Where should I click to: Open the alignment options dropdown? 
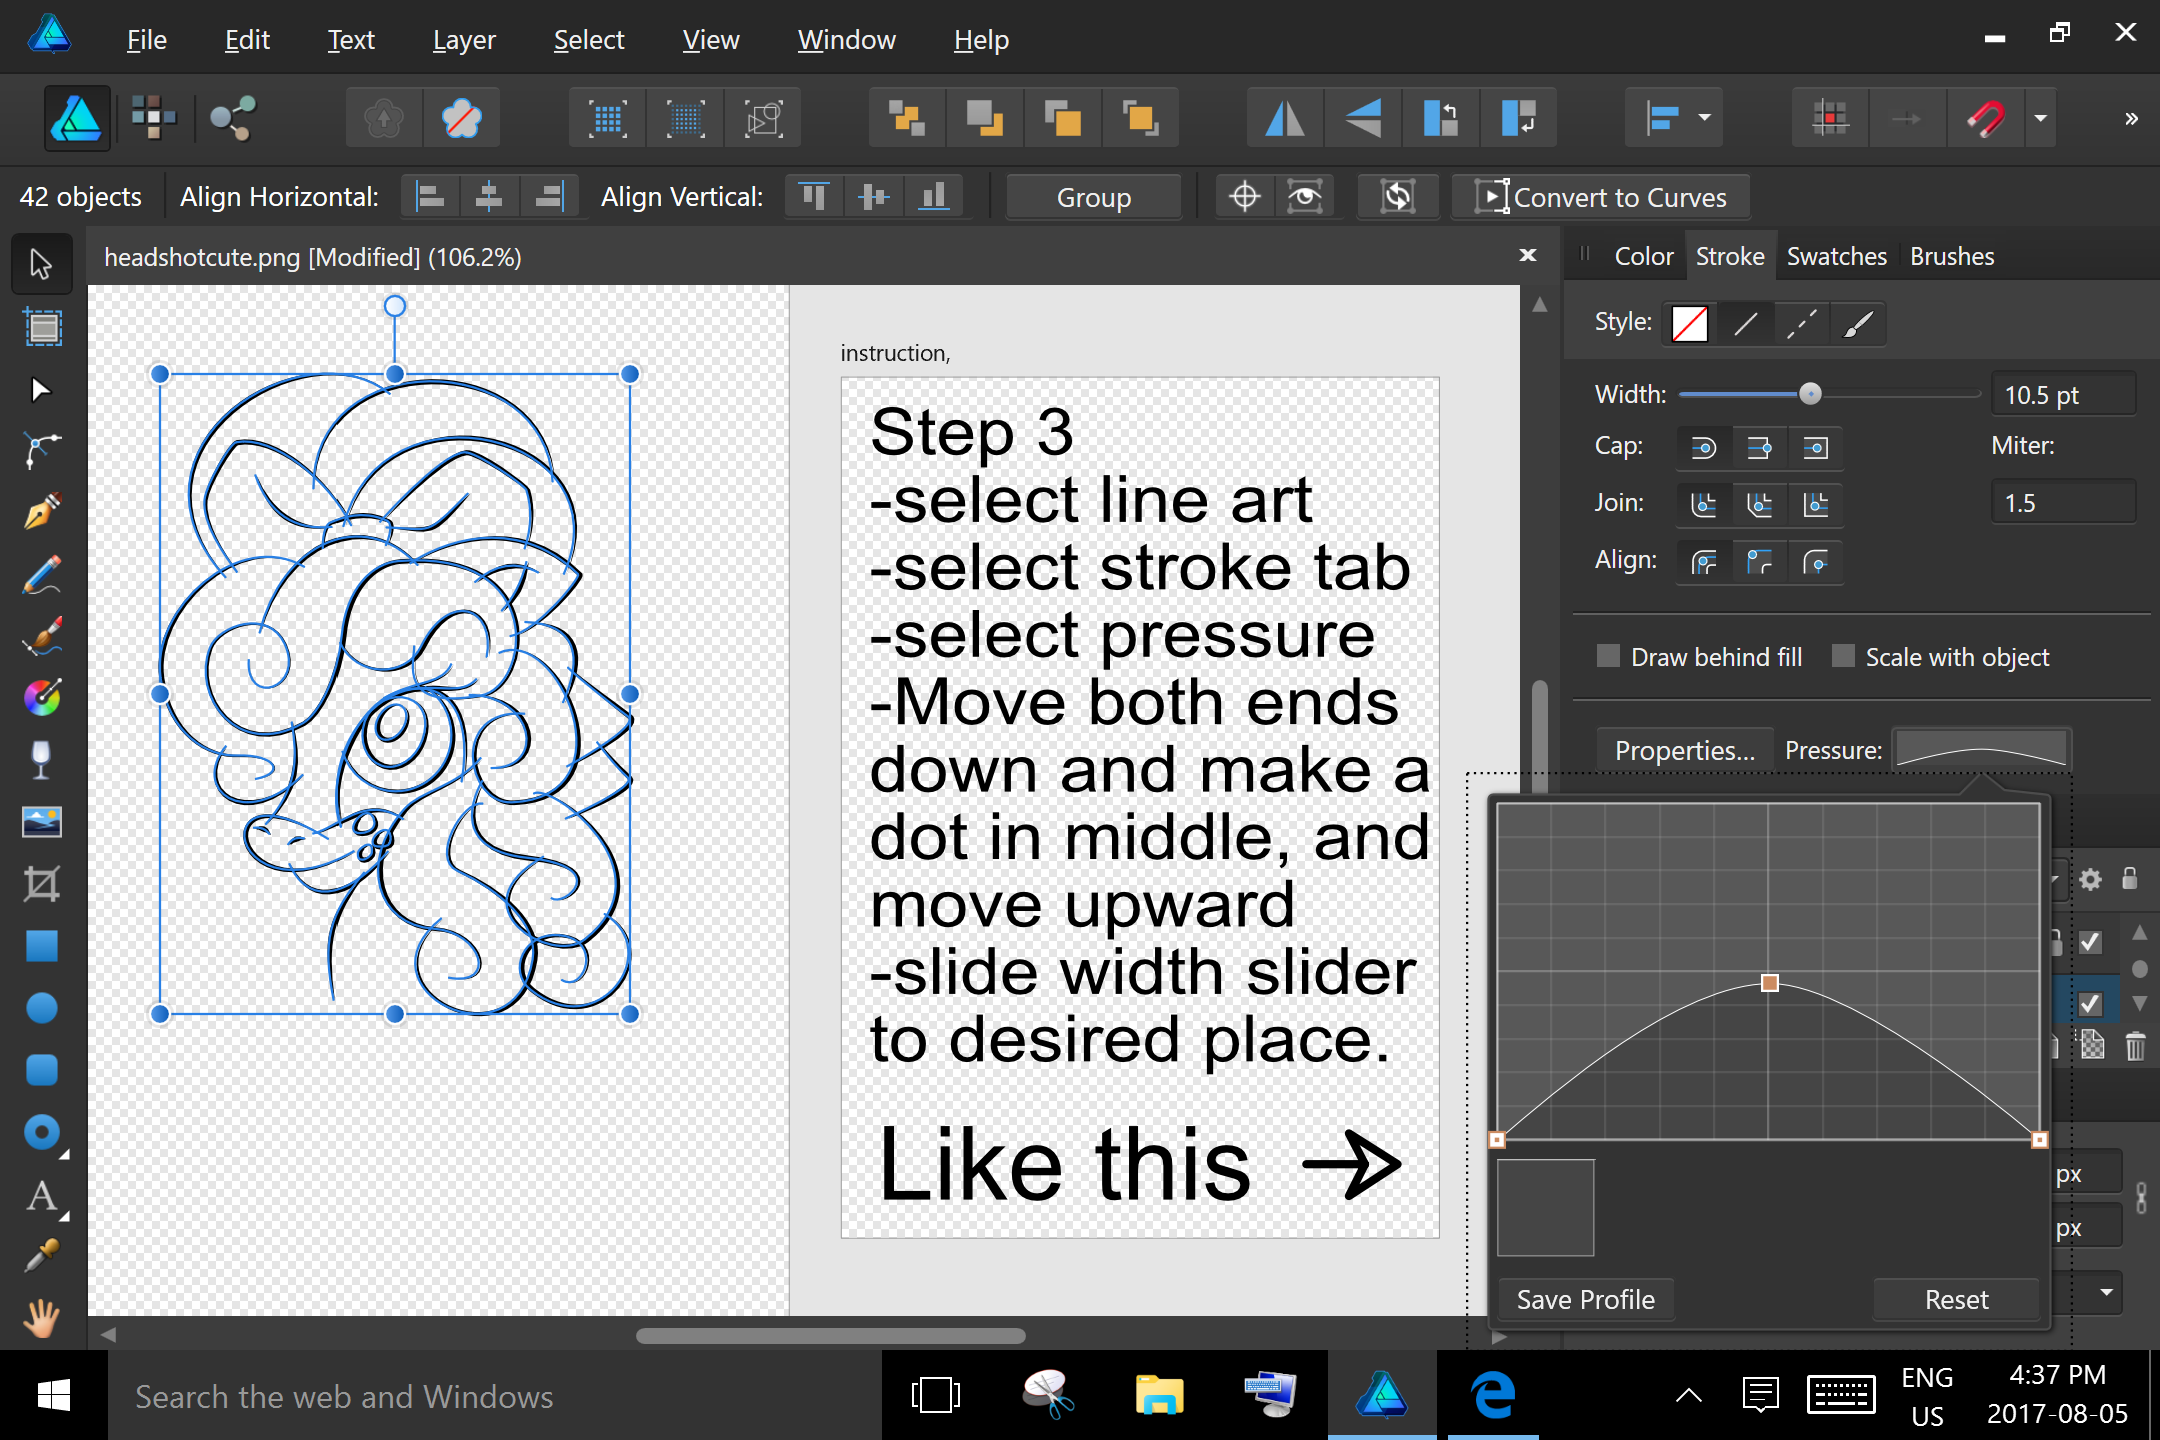click(x=1703, y=117)
